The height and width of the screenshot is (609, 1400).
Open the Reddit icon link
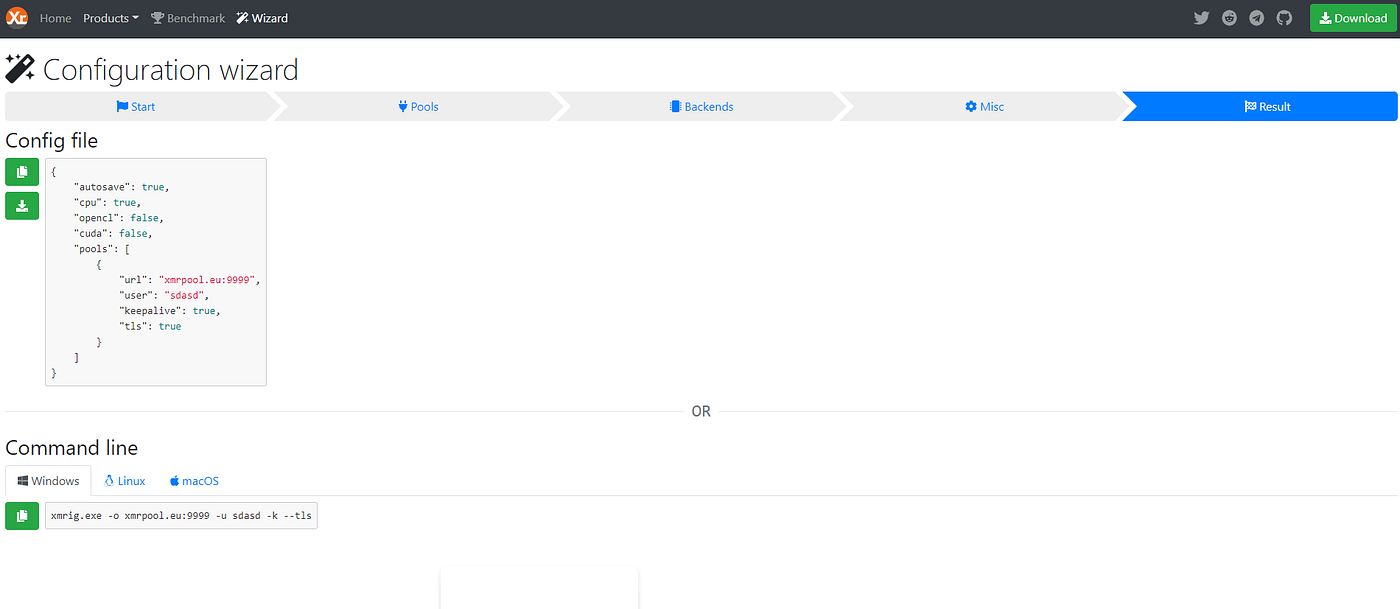1229,18
